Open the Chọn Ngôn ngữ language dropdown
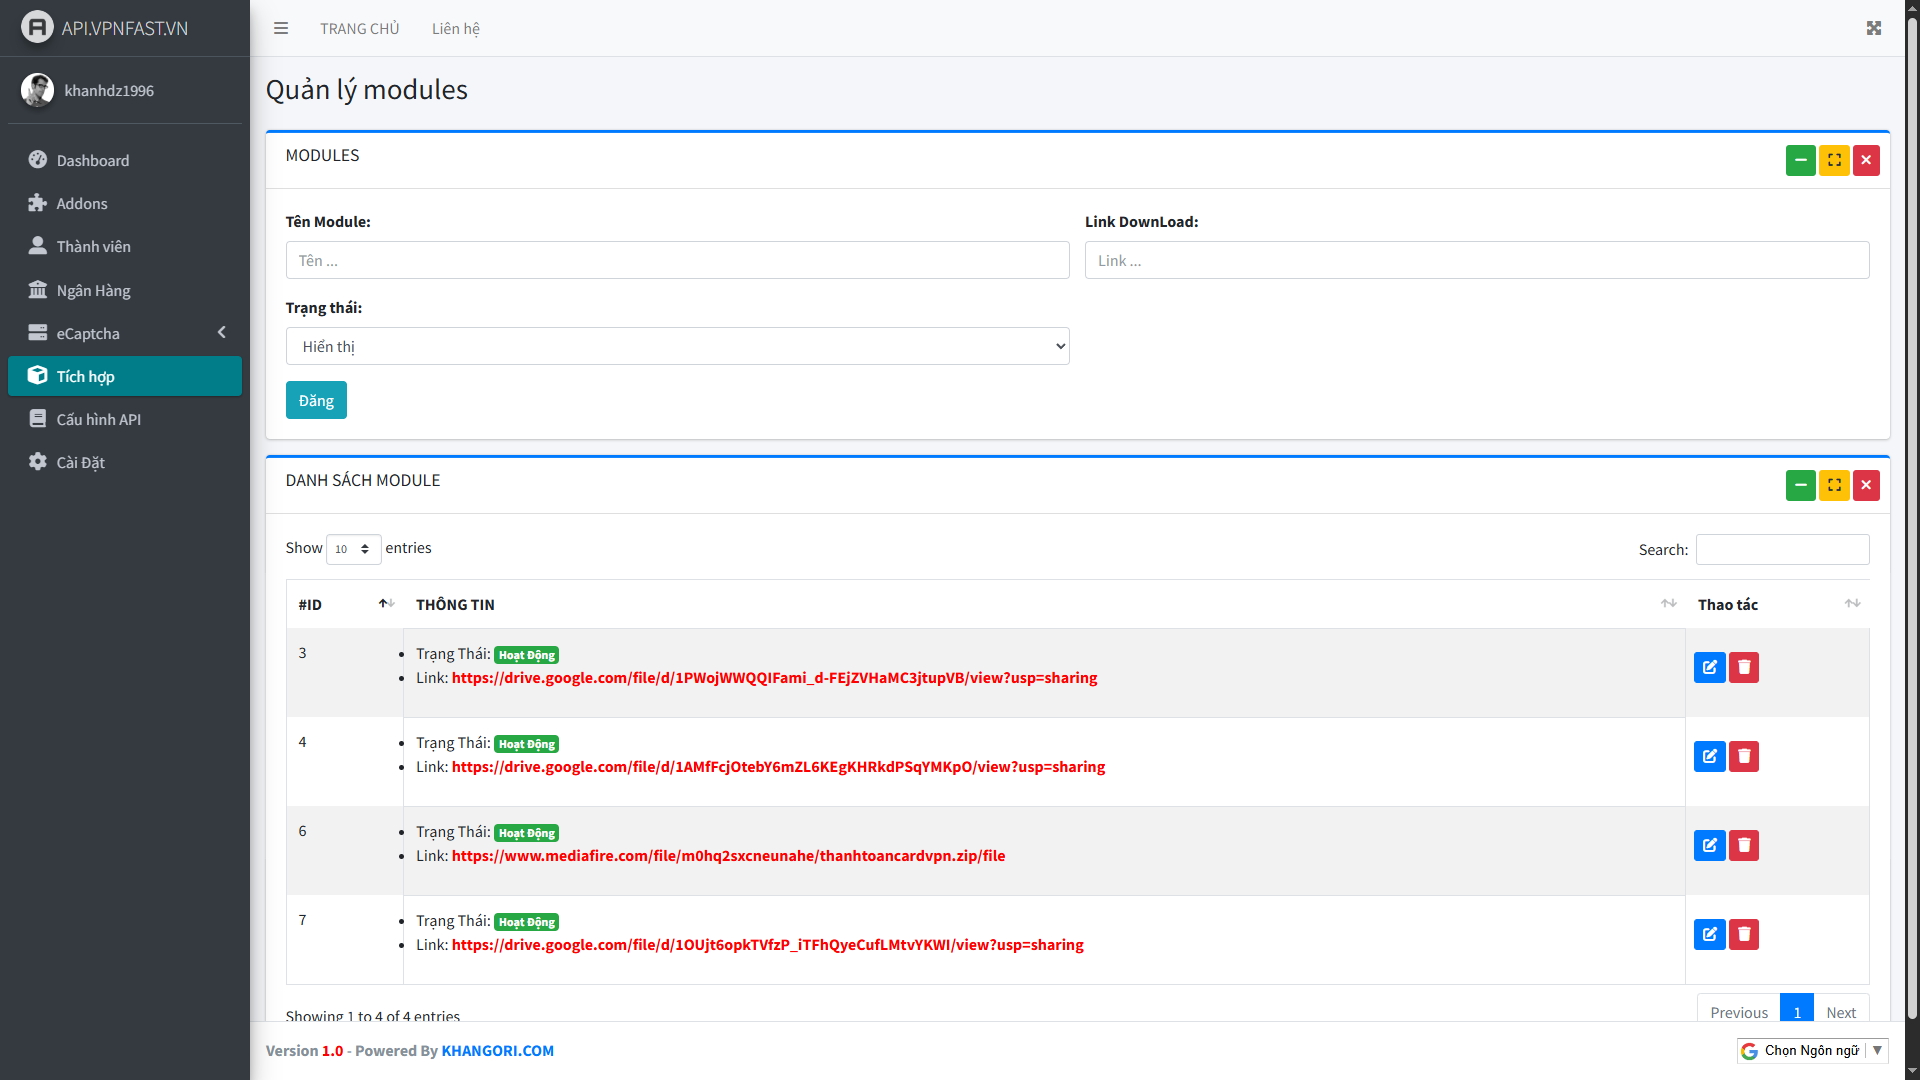Image resolution: width=1920 pixels, height=1080 pixels. (1812, 1050)
